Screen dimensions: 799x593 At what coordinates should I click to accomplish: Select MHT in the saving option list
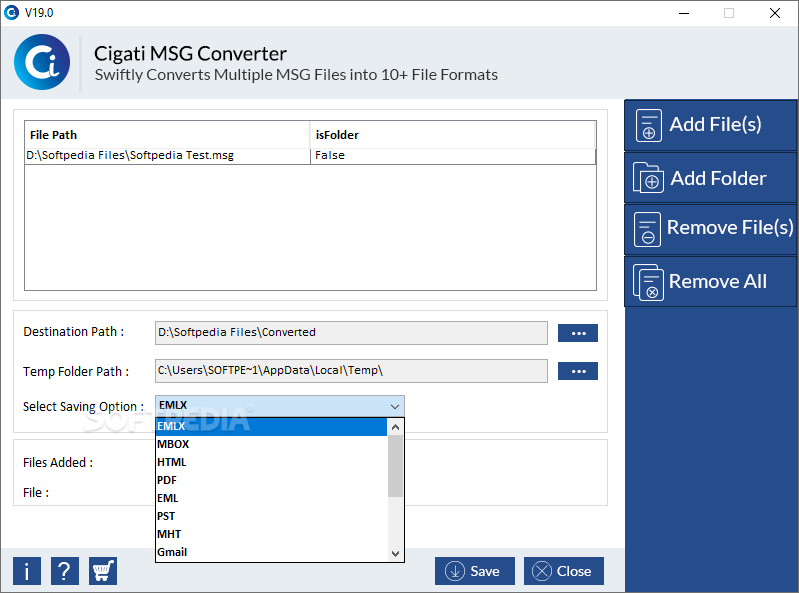click(x=271, y=534)
